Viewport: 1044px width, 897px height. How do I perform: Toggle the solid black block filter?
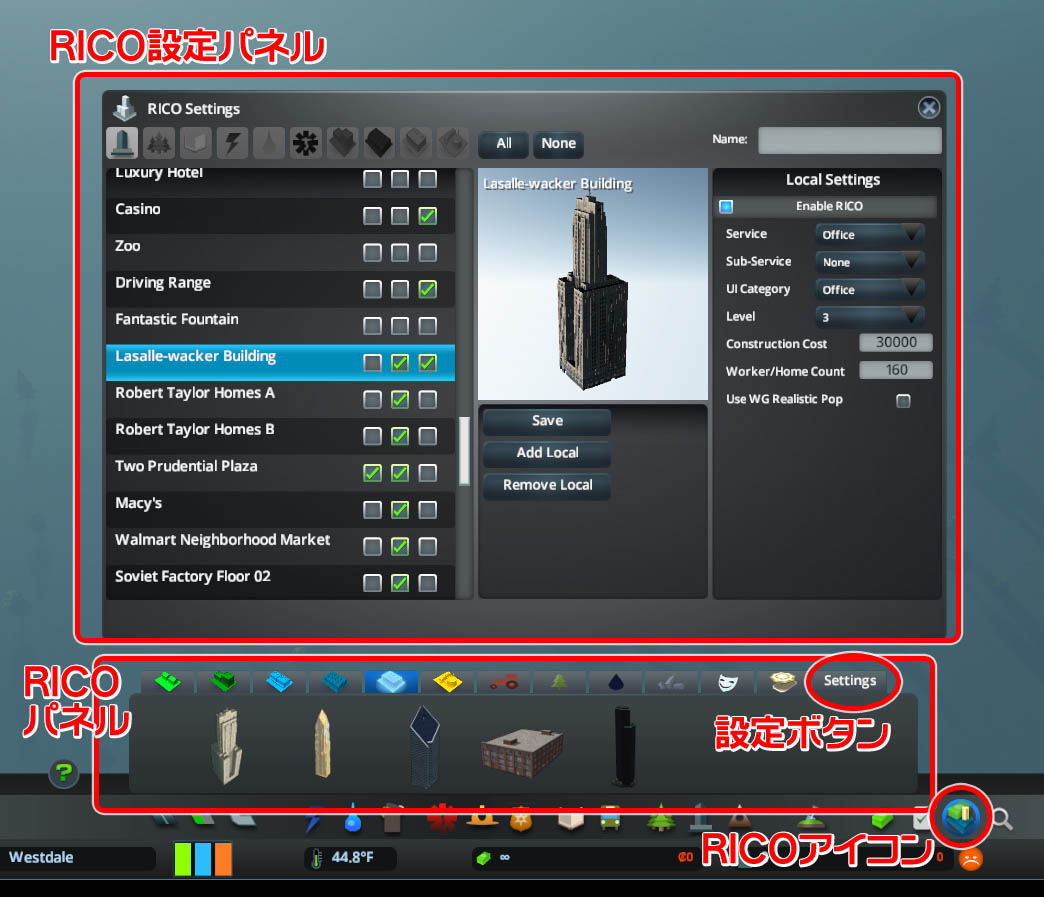pyautogui.click(x=379, y=143)
